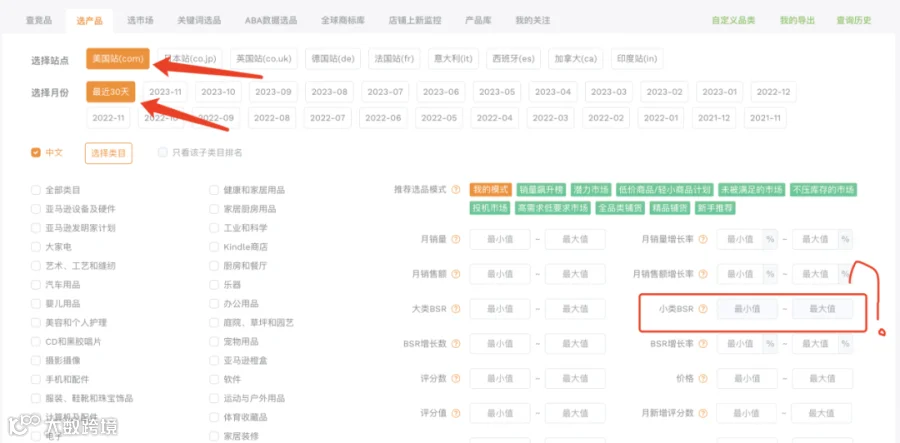This screenshot has height=443, width=900.
Task: Select month 2022-05
Action: (x=439, y=118)
